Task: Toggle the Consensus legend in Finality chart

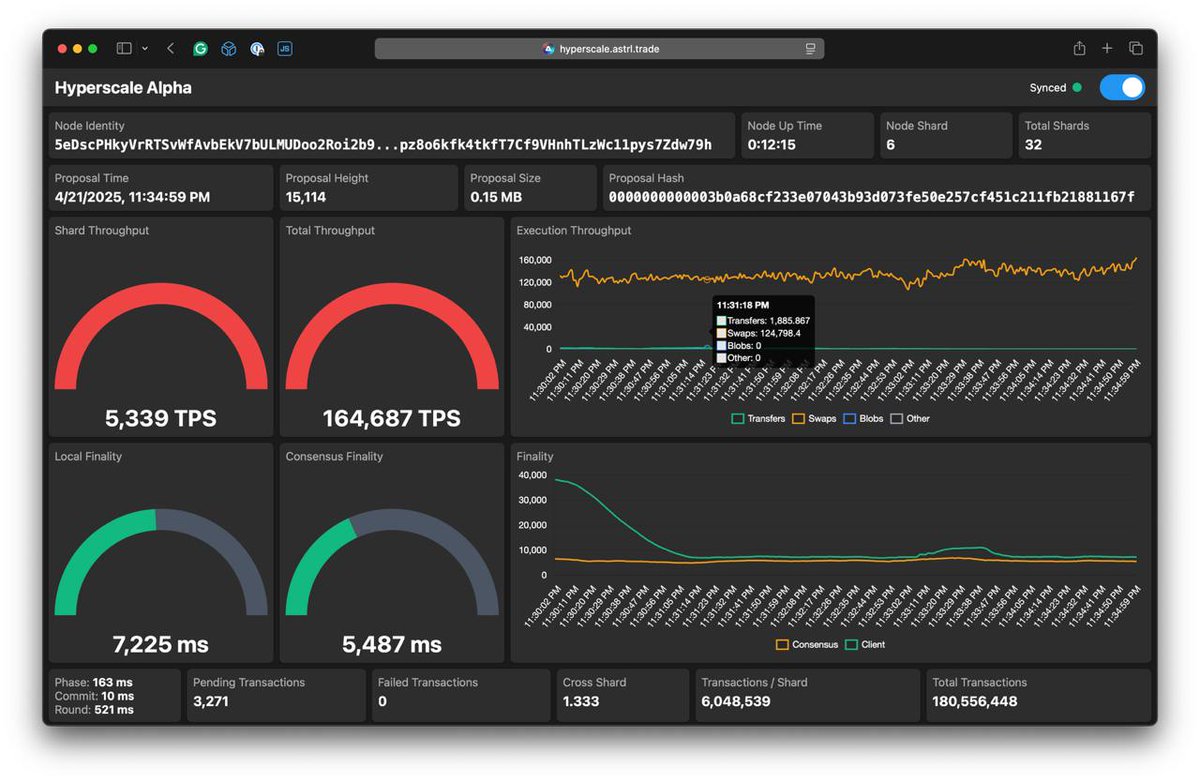Action: pos(807,644)
